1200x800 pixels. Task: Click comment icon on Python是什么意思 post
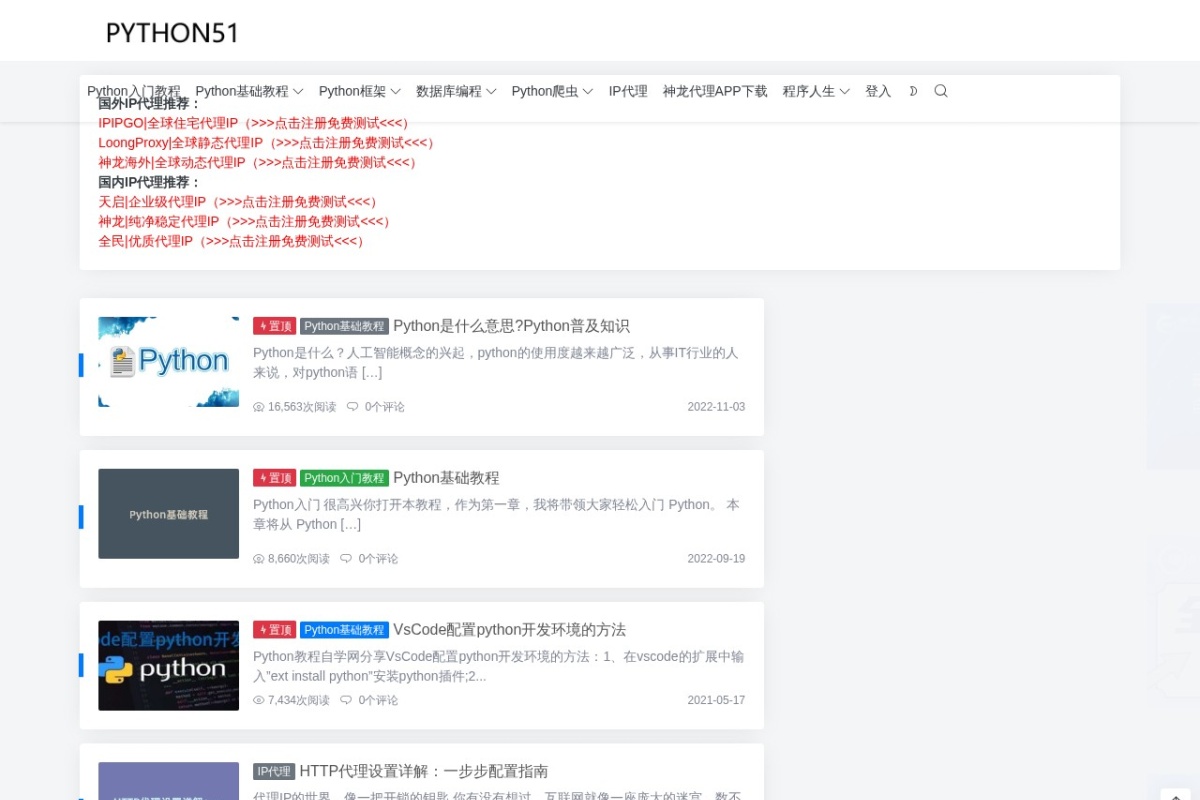click(353, 407)
